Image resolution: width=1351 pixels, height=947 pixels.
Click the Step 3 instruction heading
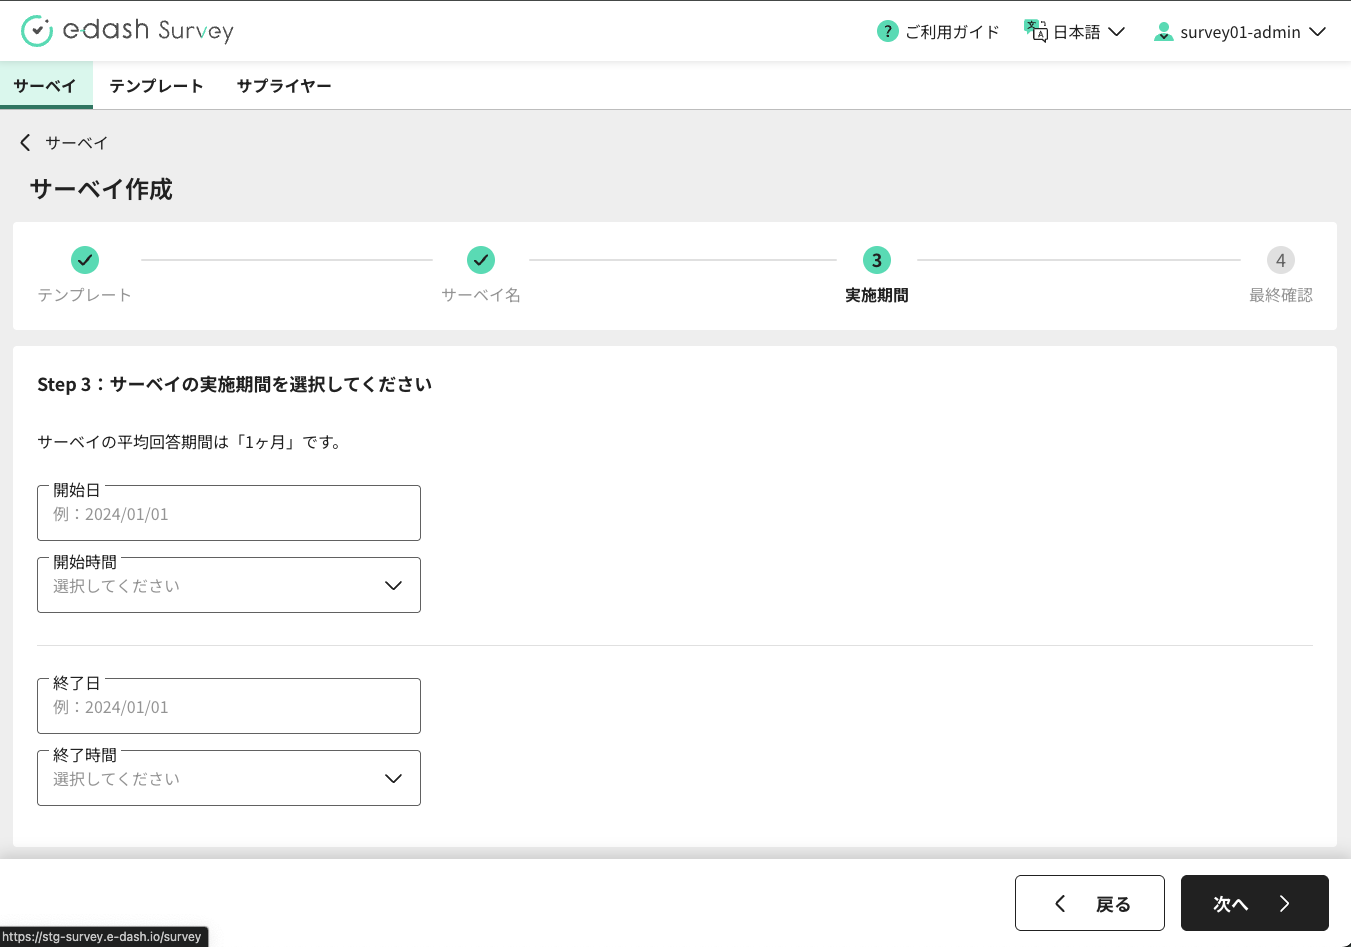coord(235,384)
